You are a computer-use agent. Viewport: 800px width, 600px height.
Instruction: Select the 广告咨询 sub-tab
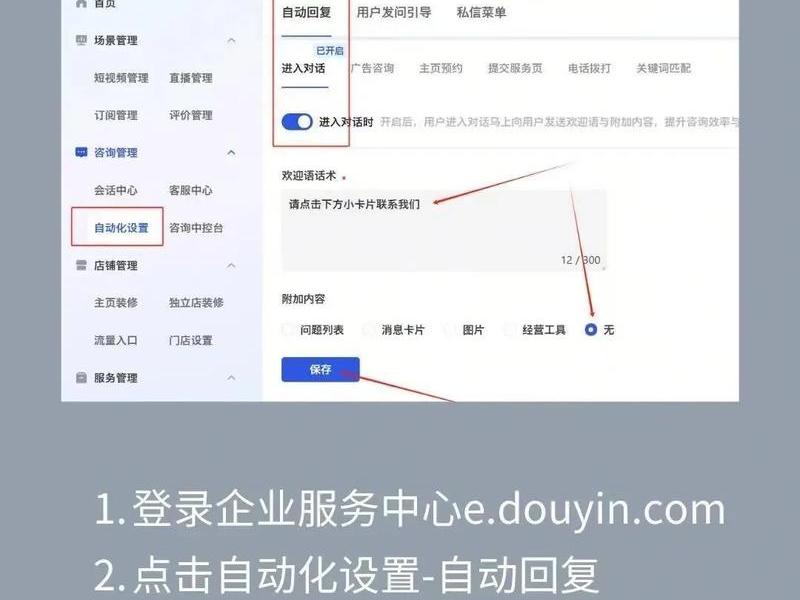point(372,68)
